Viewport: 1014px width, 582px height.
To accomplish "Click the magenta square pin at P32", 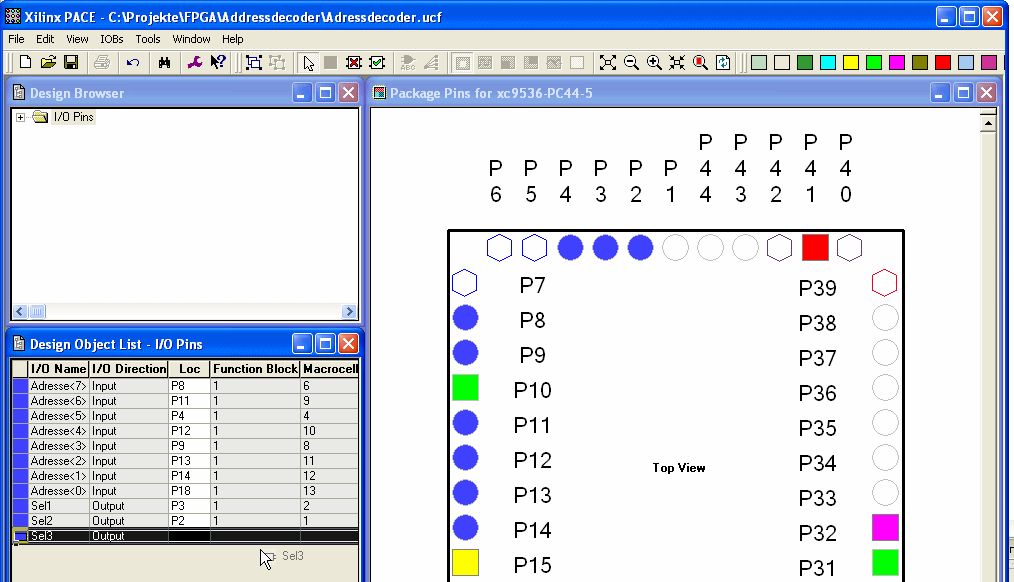I will 885,528.
